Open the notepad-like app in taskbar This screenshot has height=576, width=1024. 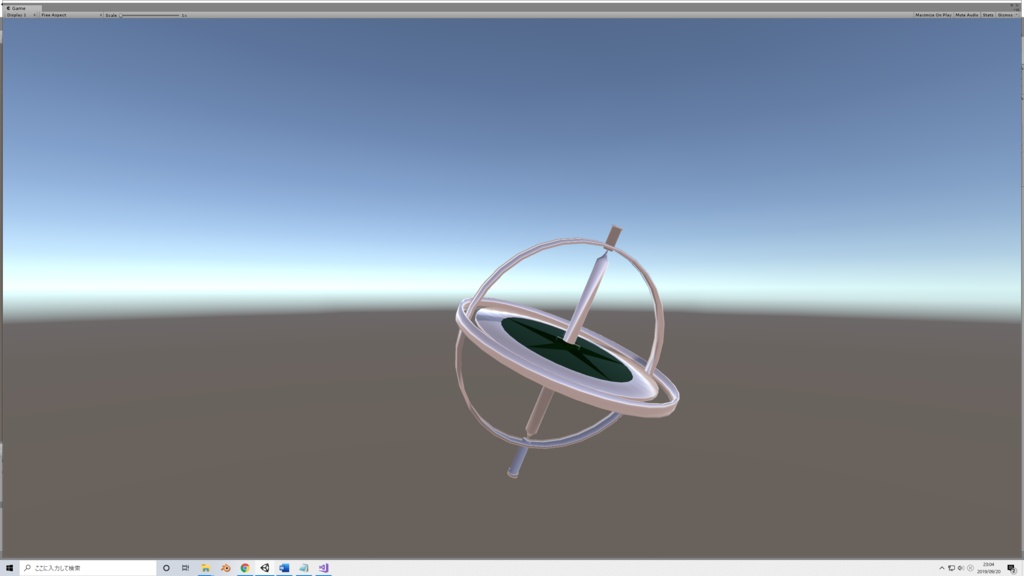coord(304,568)
